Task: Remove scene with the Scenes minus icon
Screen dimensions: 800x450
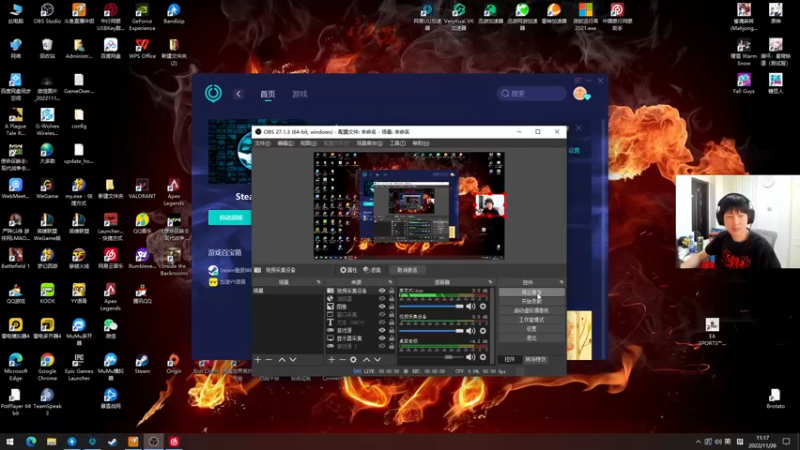Action: click(269, 360)
